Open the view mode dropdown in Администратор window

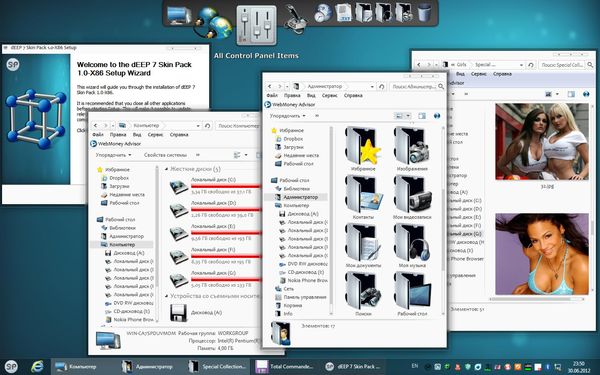408,116
